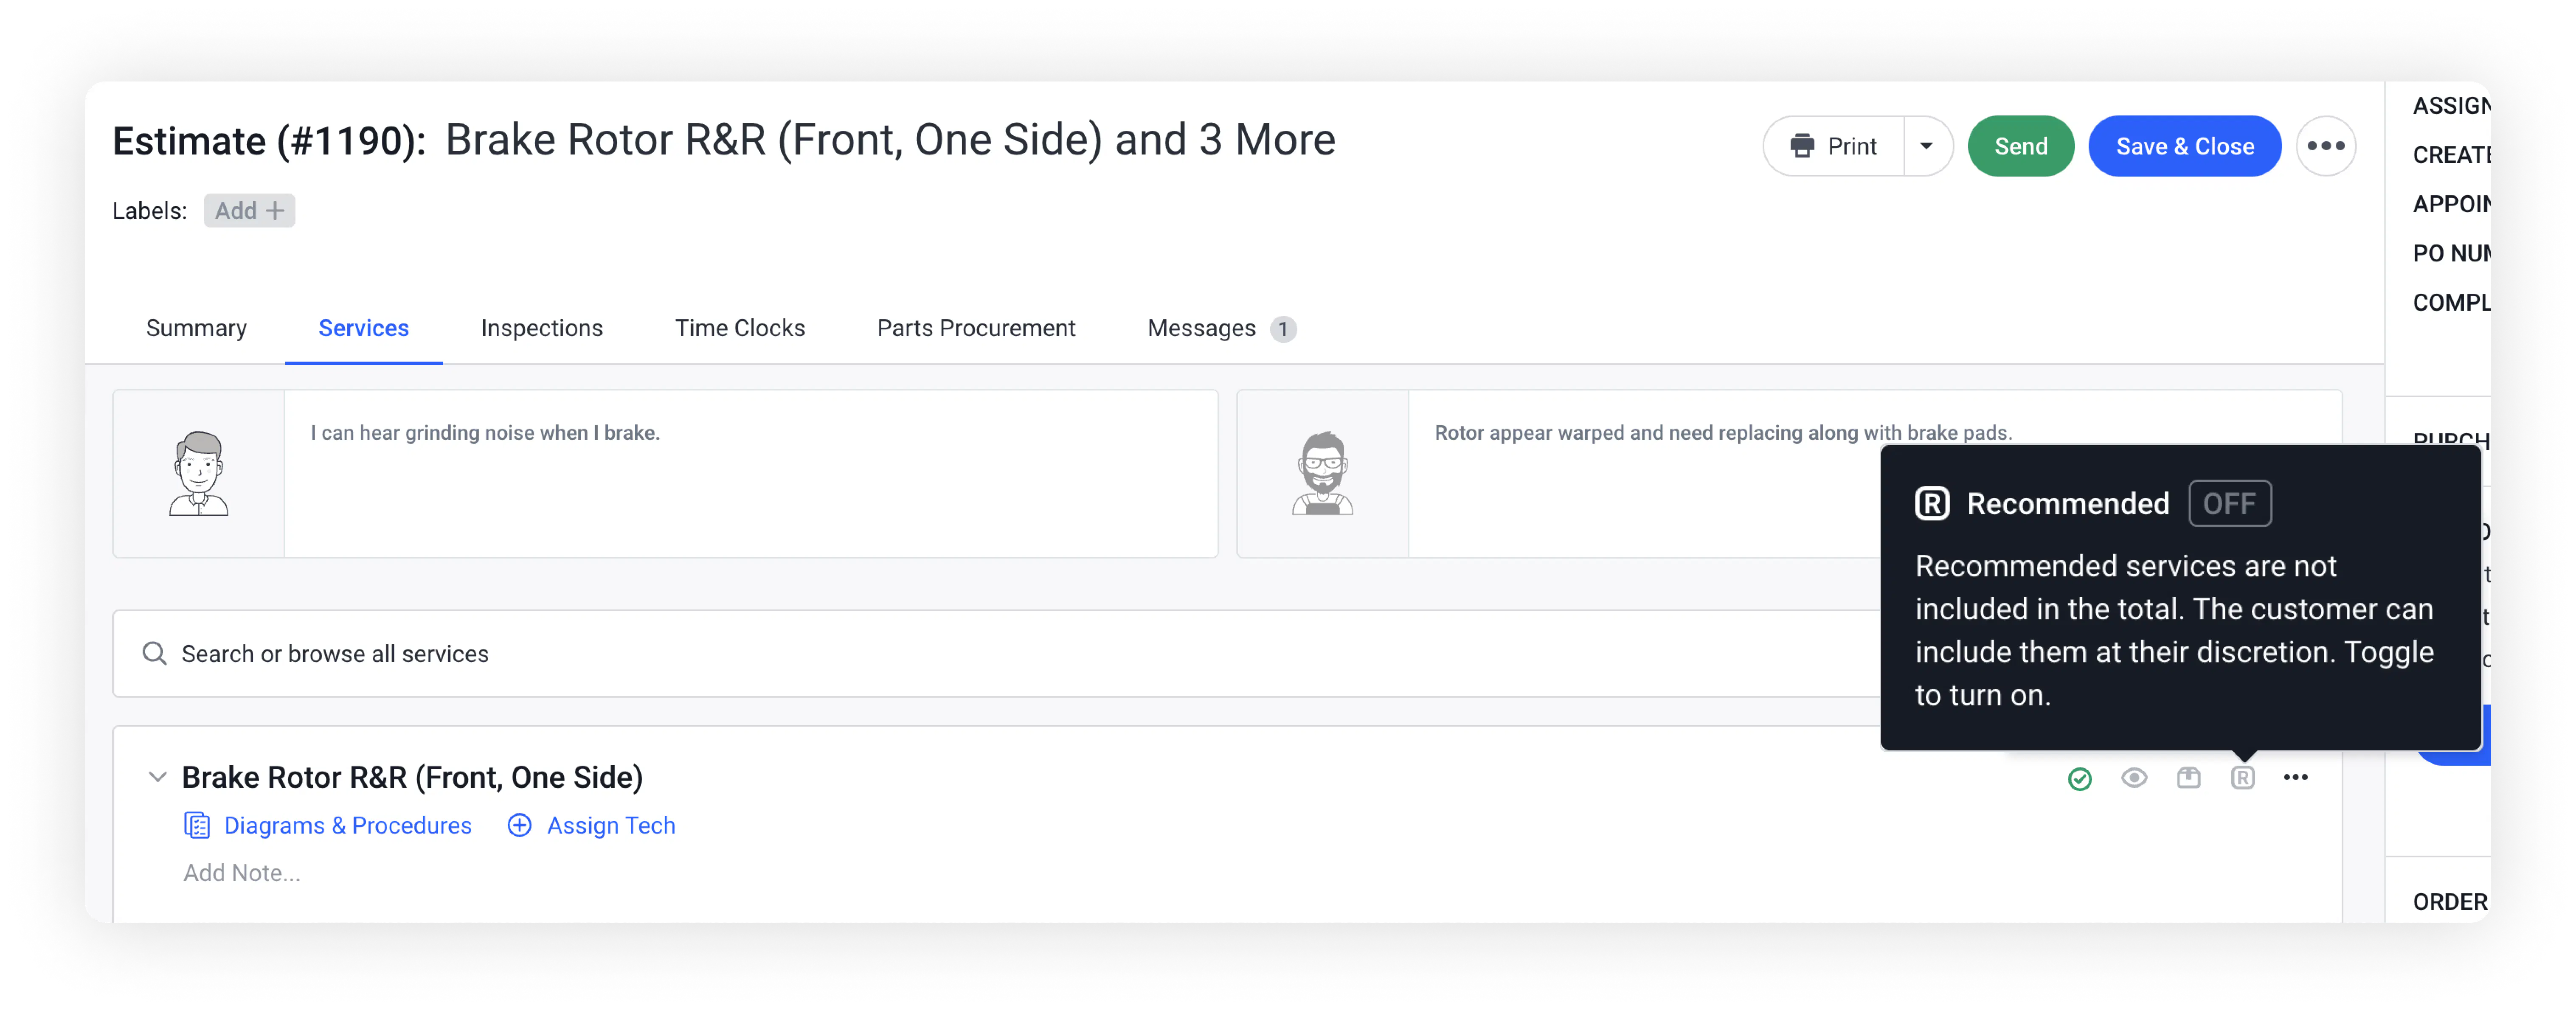Collapse the Brake Rotor R&R service chevron
This screenshot has height=1011, width=2576.
point(157,777)
